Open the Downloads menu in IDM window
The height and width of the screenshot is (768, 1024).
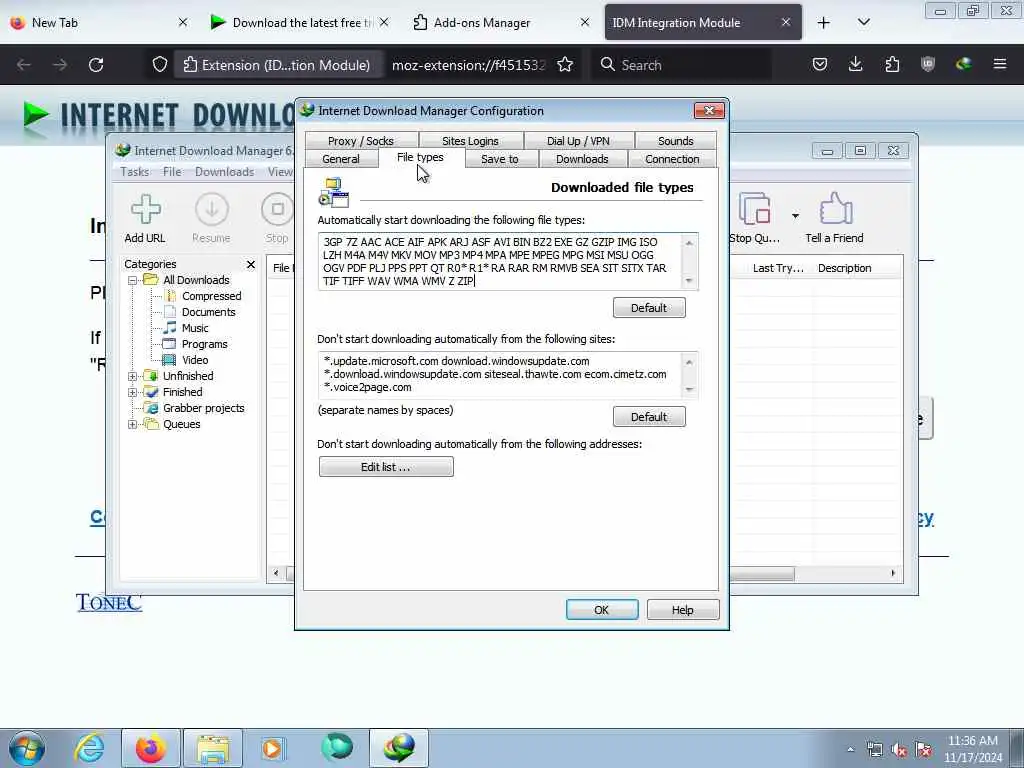[x=224, y=172]
